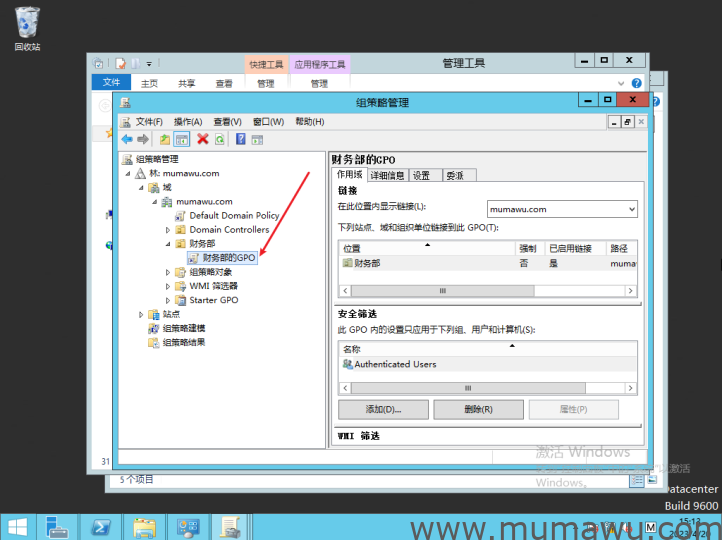Switch to the 设置 tab
Image resolution: width=722 pixels, height=540 pixels.
[422, 175]
